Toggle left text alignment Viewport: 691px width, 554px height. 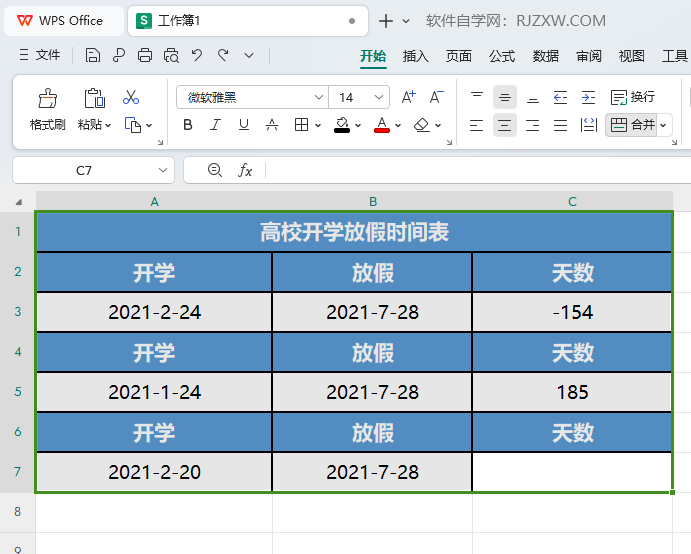pyautogui.click(x=476, y=125)
